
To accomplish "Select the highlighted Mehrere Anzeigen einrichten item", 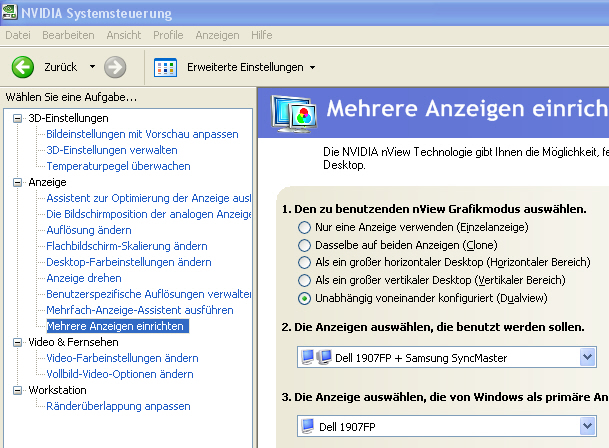I will 118,326.
